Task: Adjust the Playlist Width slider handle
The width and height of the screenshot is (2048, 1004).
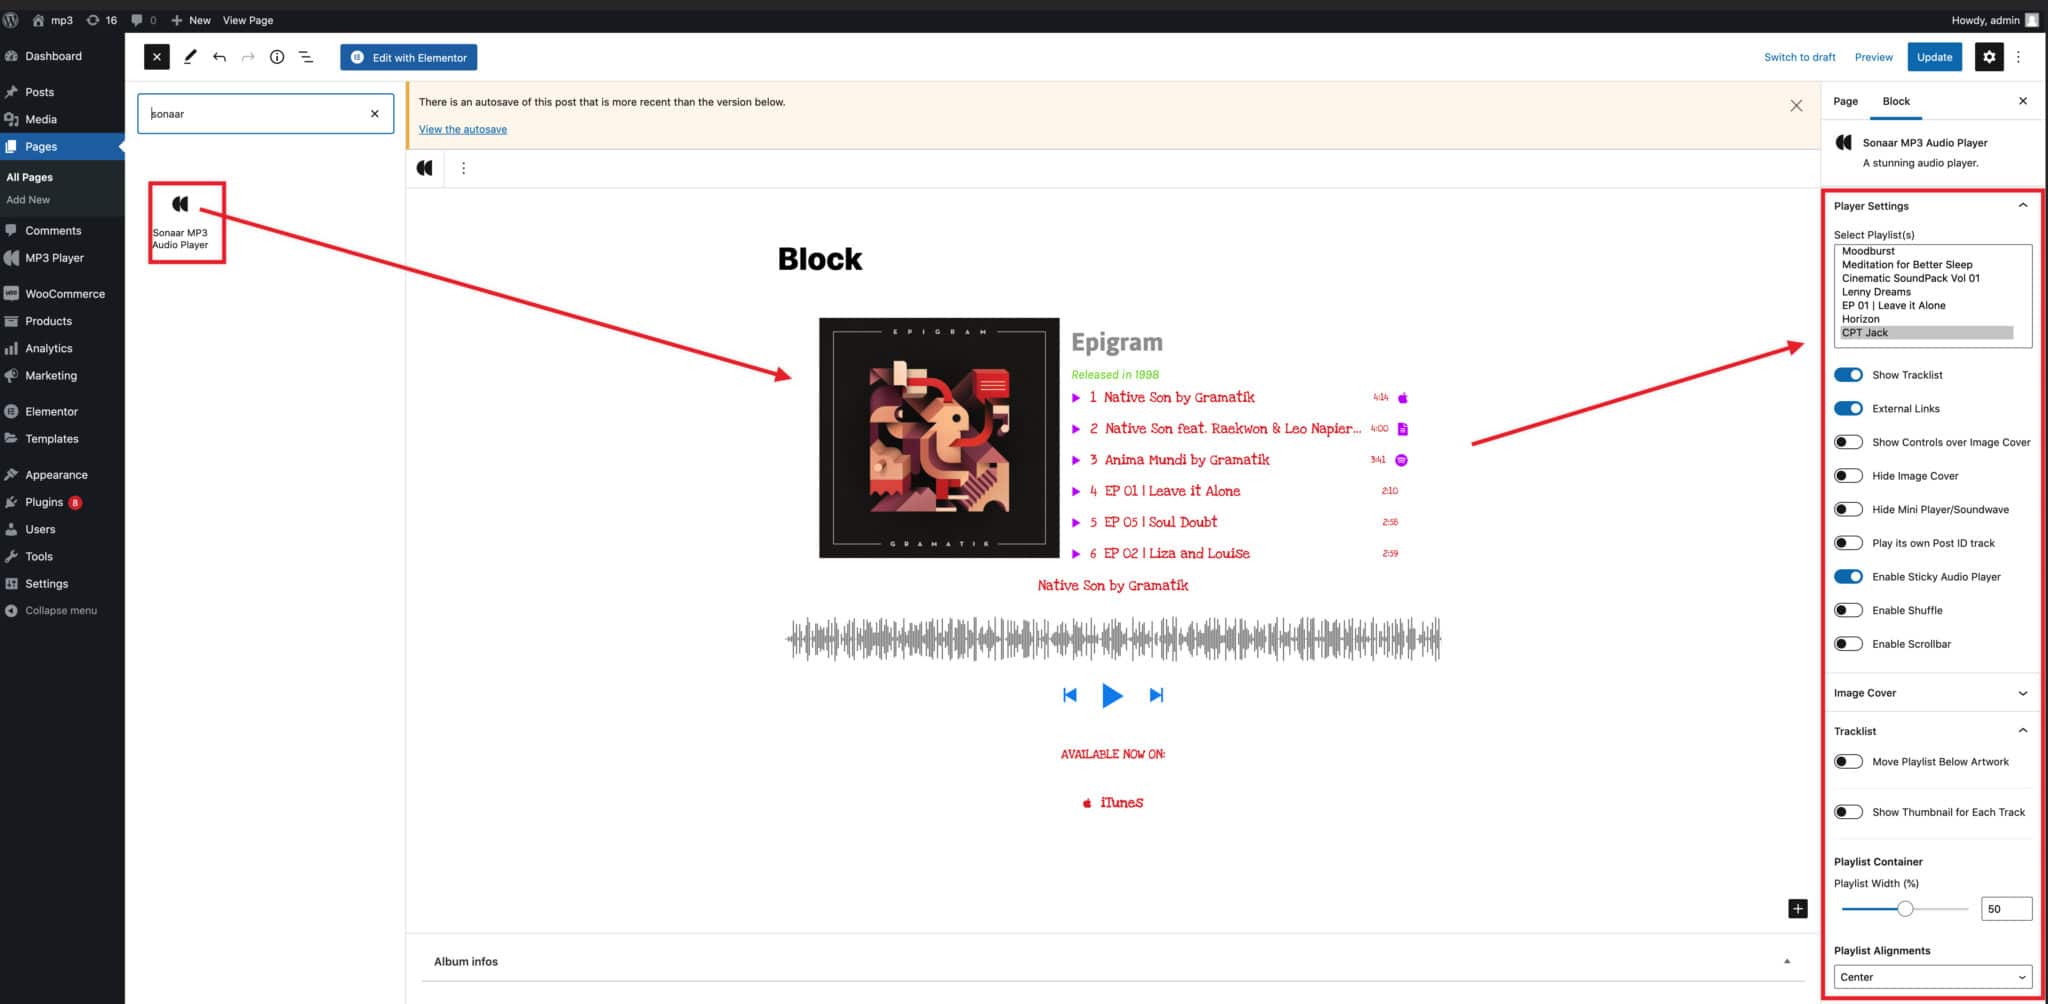Action: (x=1905, y=909)
